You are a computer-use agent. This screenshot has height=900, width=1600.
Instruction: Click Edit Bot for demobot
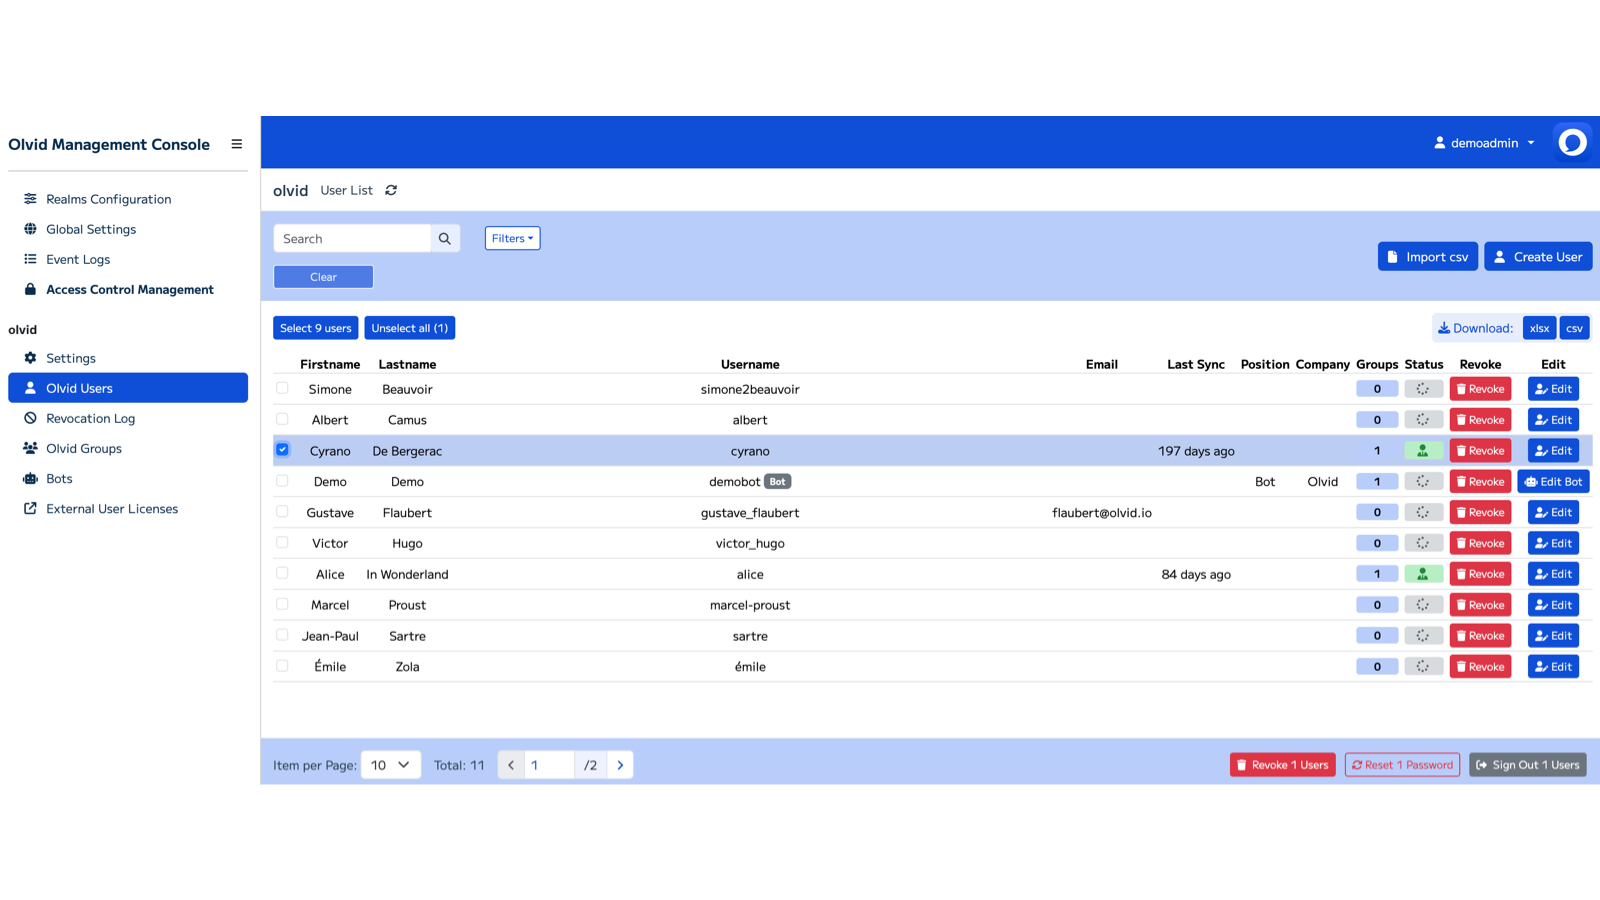click(x=1553, y=482)
